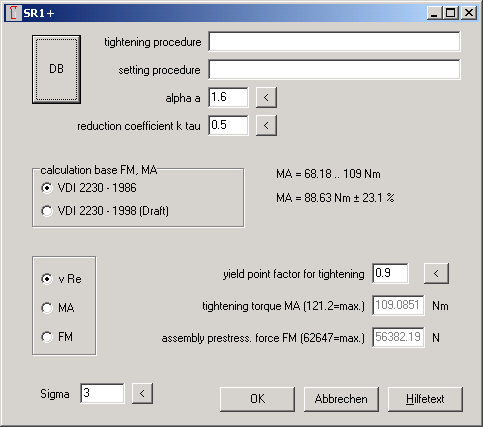Open reduction coefficient k tau selector arrow
The width and height of the screenshot is (483, 427).
(x=266, y=125)
